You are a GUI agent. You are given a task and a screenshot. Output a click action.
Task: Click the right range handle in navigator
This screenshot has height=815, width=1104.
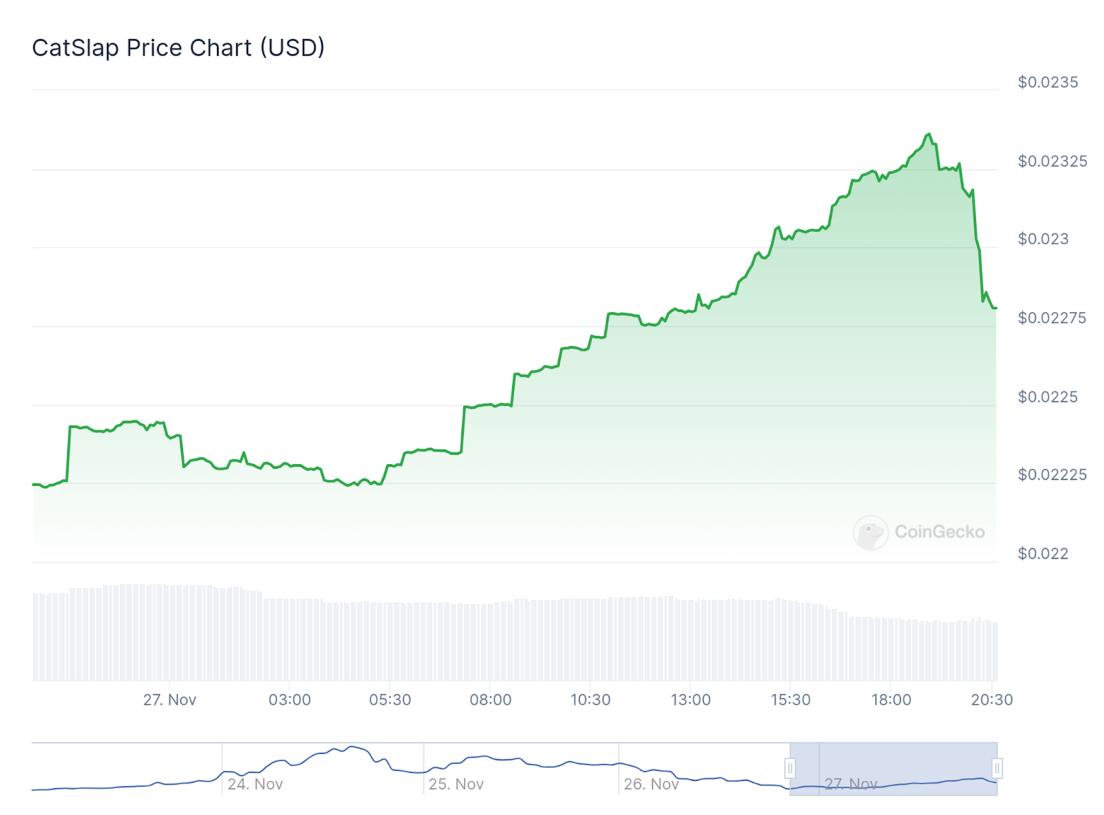pos(997,768)
